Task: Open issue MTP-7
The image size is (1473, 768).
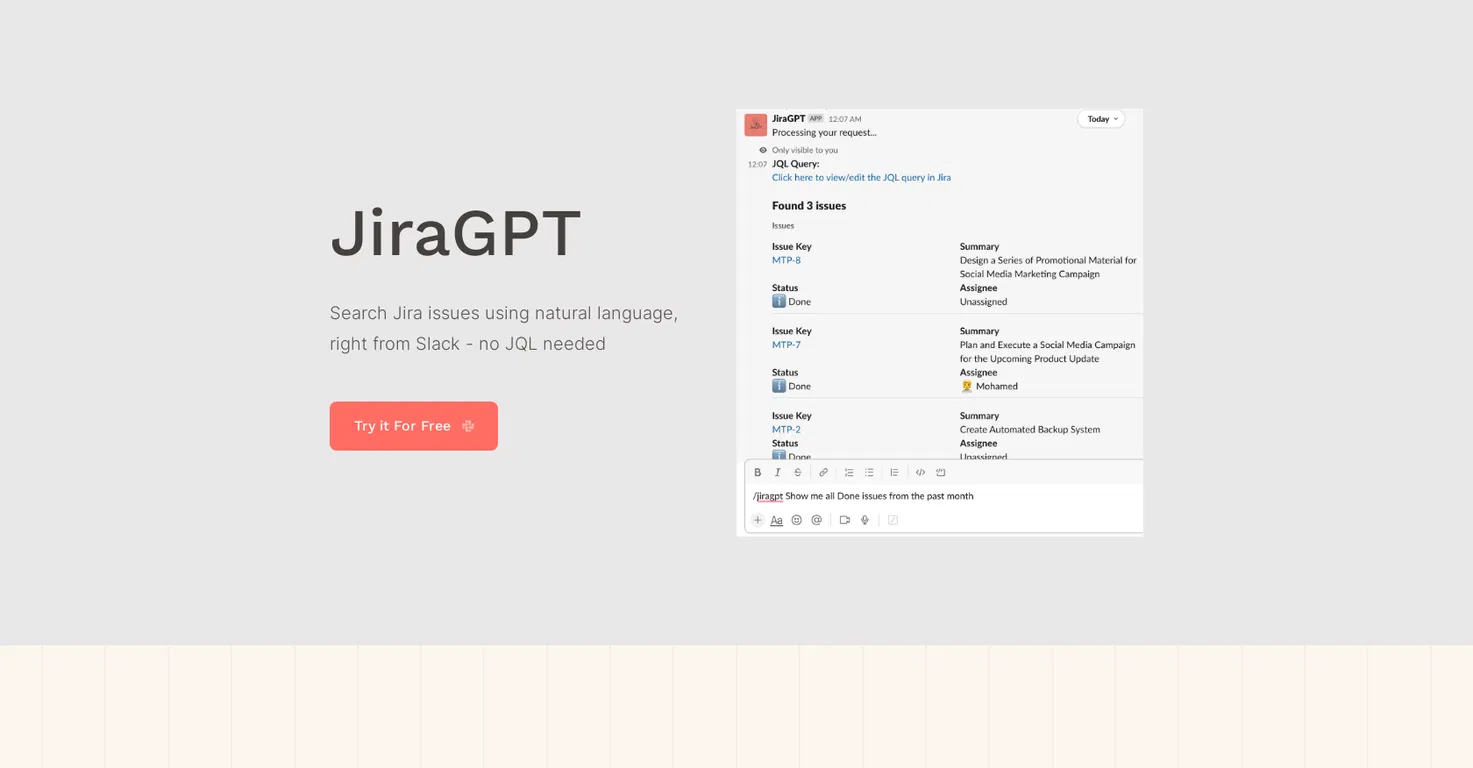Action: 786,345
